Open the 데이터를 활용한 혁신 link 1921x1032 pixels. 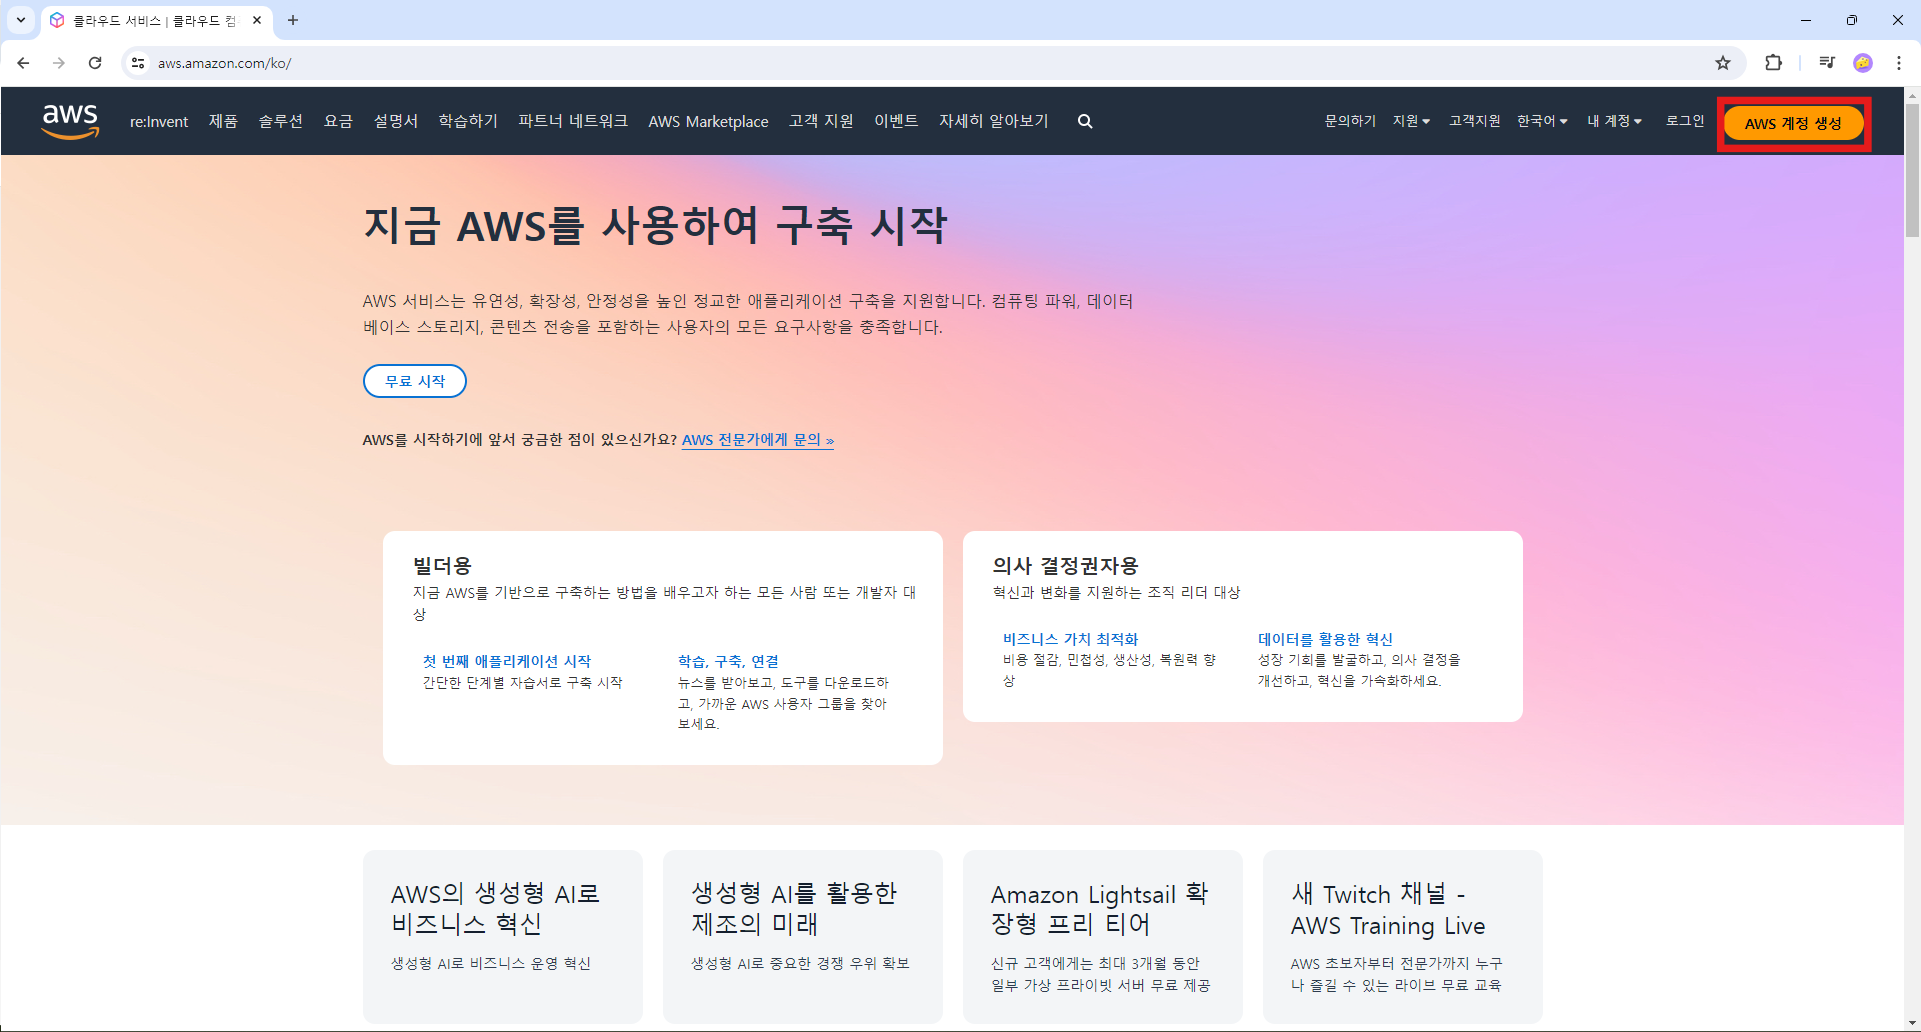1325,639
